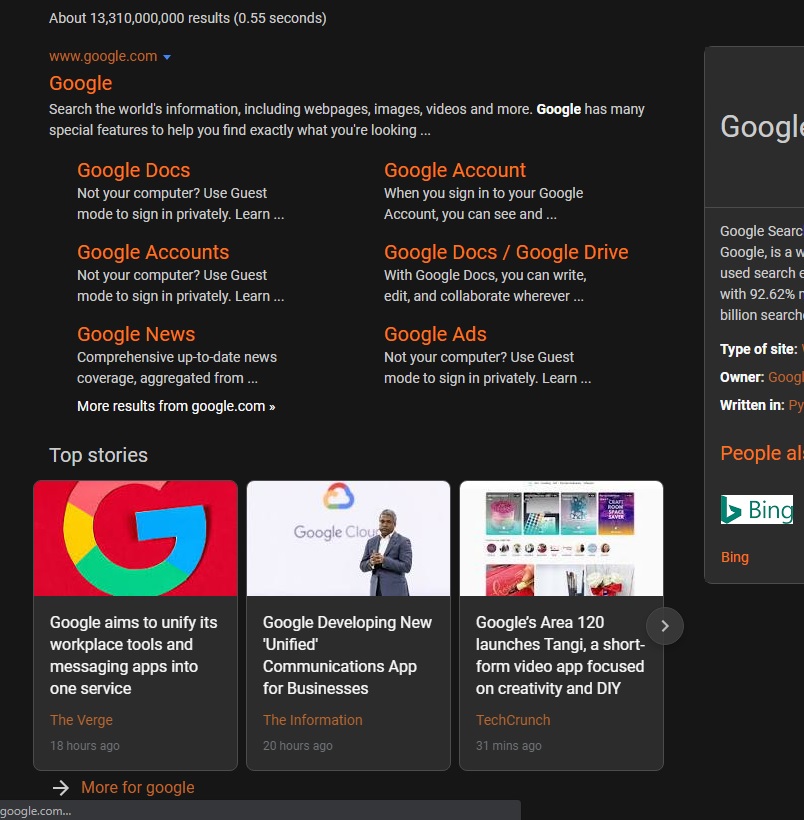Click next arrow in Top stories carousel

click(664, 626)
